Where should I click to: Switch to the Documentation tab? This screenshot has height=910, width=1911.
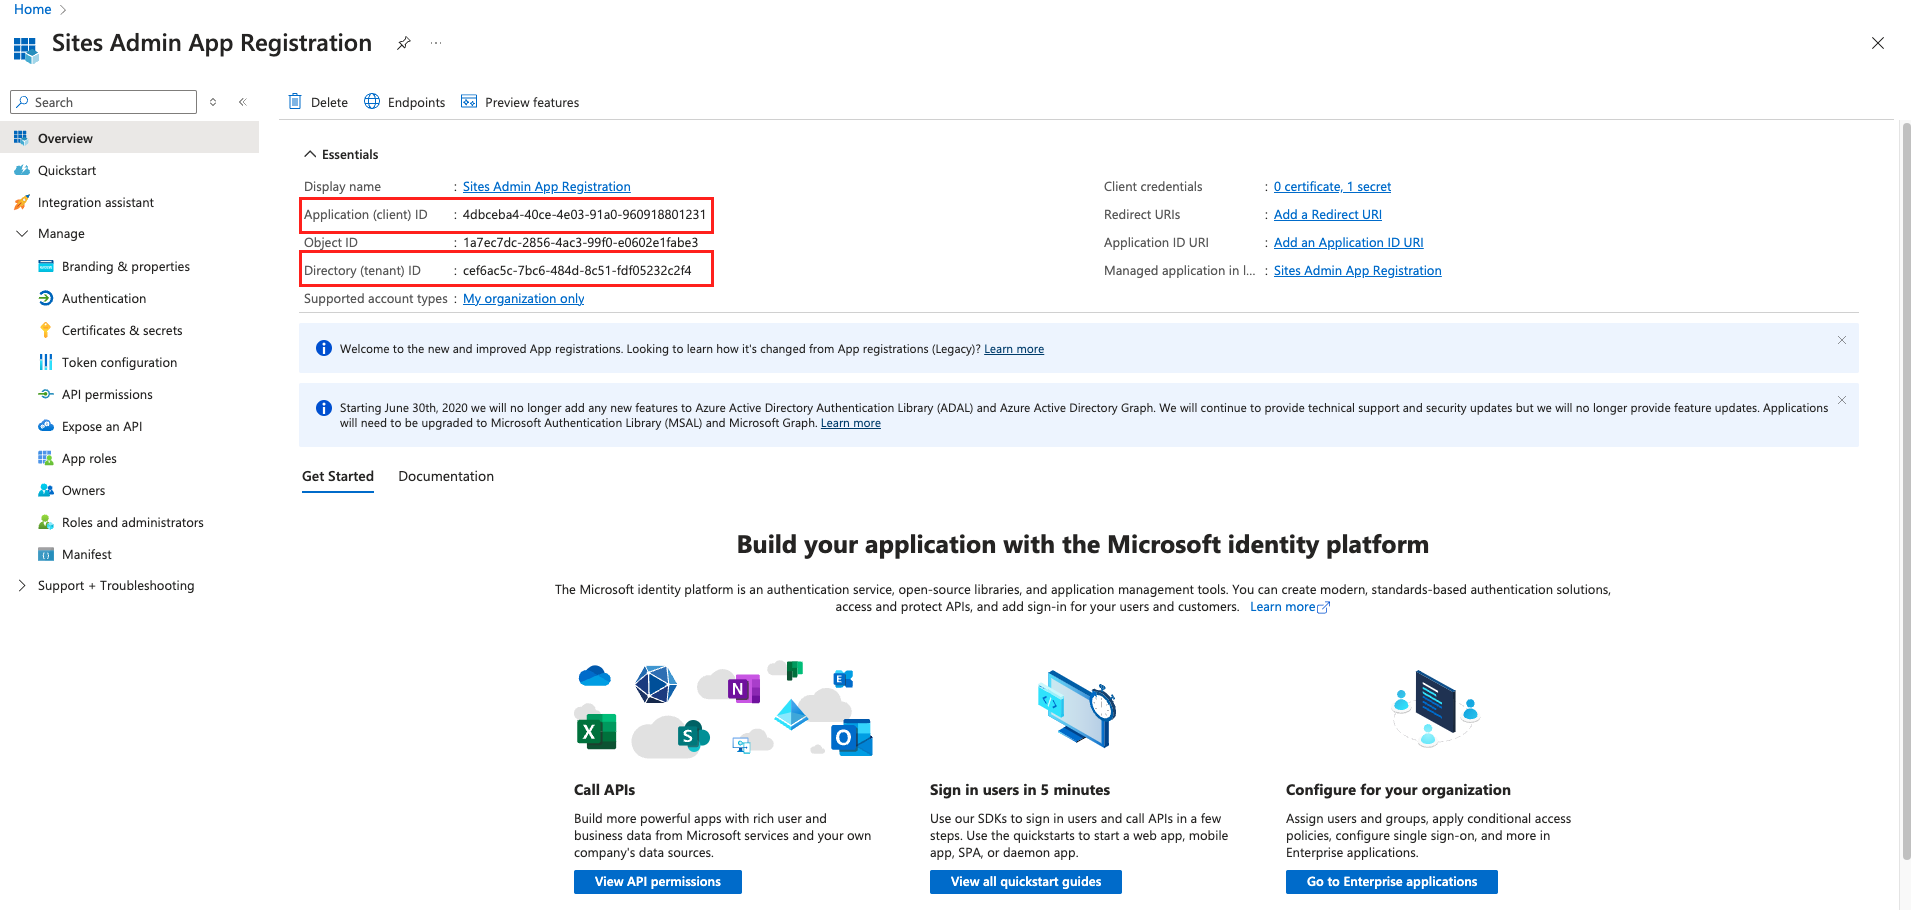click(446, 476)
